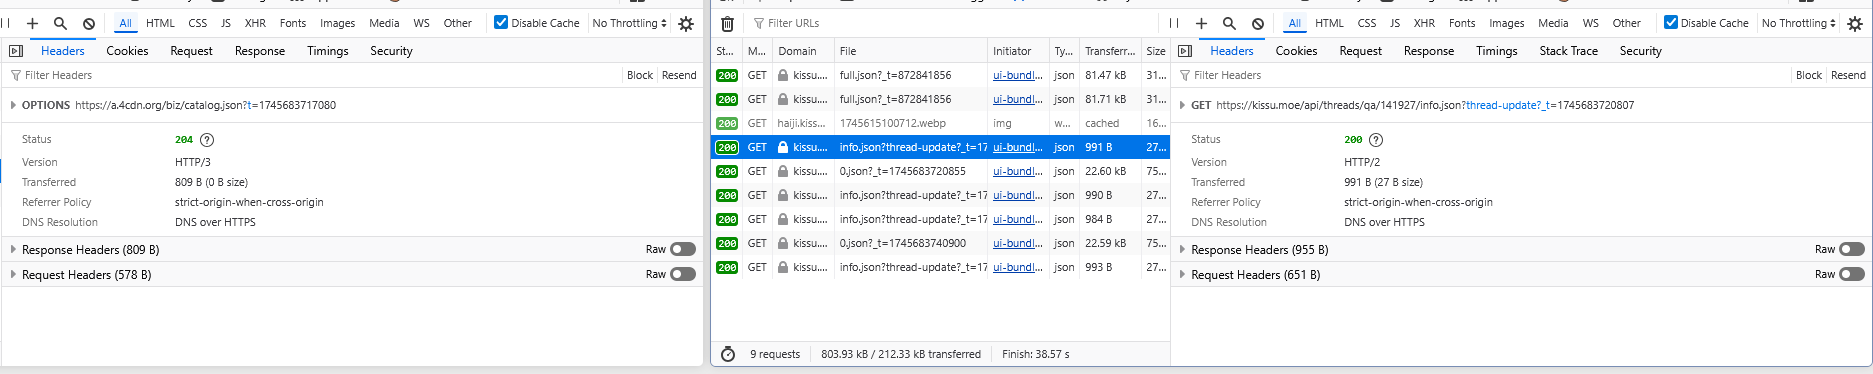Click lock icon on the 81.47 kB row
The height and width of the screenshot is (374, 1873).
[x=783, y=75]
